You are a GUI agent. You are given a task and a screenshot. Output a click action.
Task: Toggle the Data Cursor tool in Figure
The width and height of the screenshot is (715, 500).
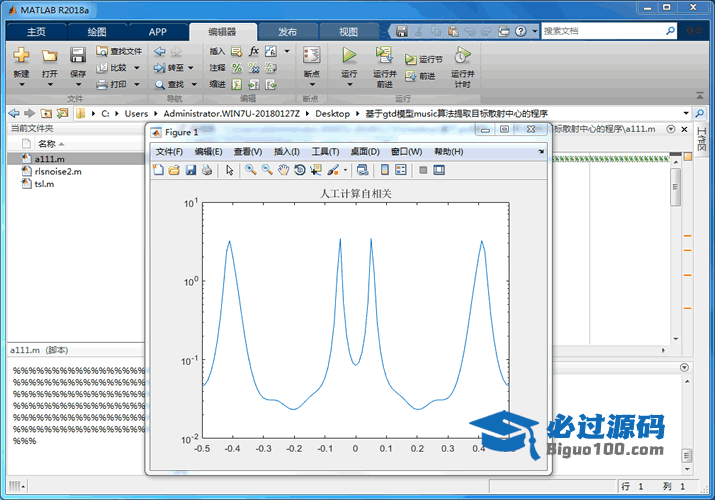[x=316, y=170]
